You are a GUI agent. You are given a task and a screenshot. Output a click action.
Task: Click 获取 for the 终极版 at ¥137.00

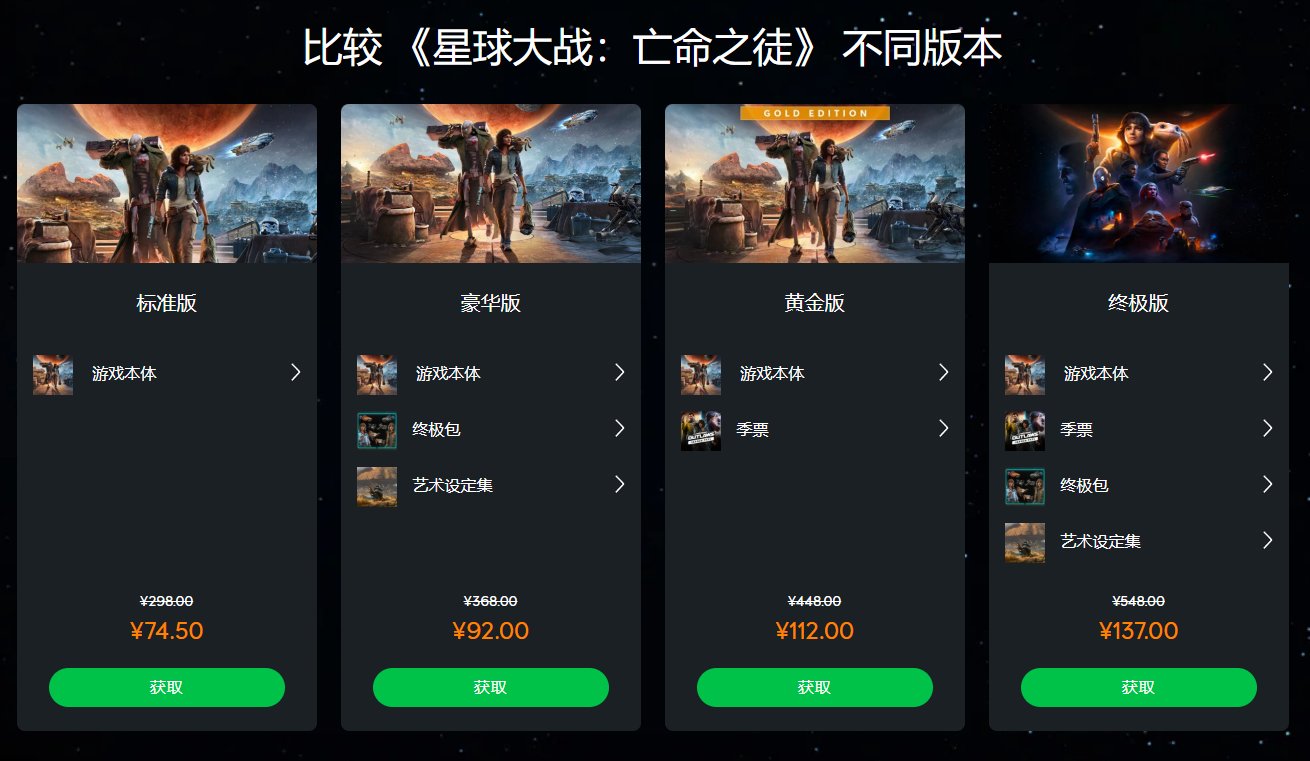[1139, 688]
